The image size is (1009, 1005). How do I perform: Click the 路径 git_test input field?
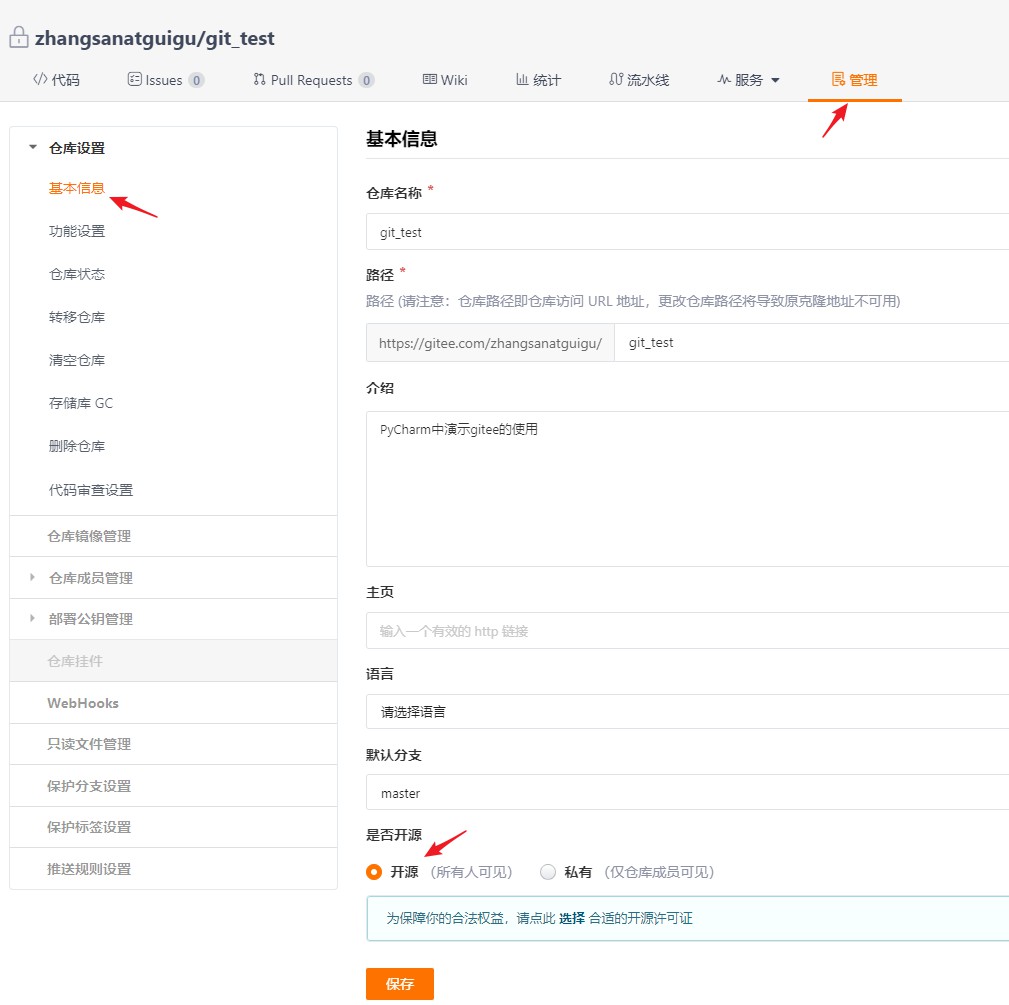pos(812,342)
